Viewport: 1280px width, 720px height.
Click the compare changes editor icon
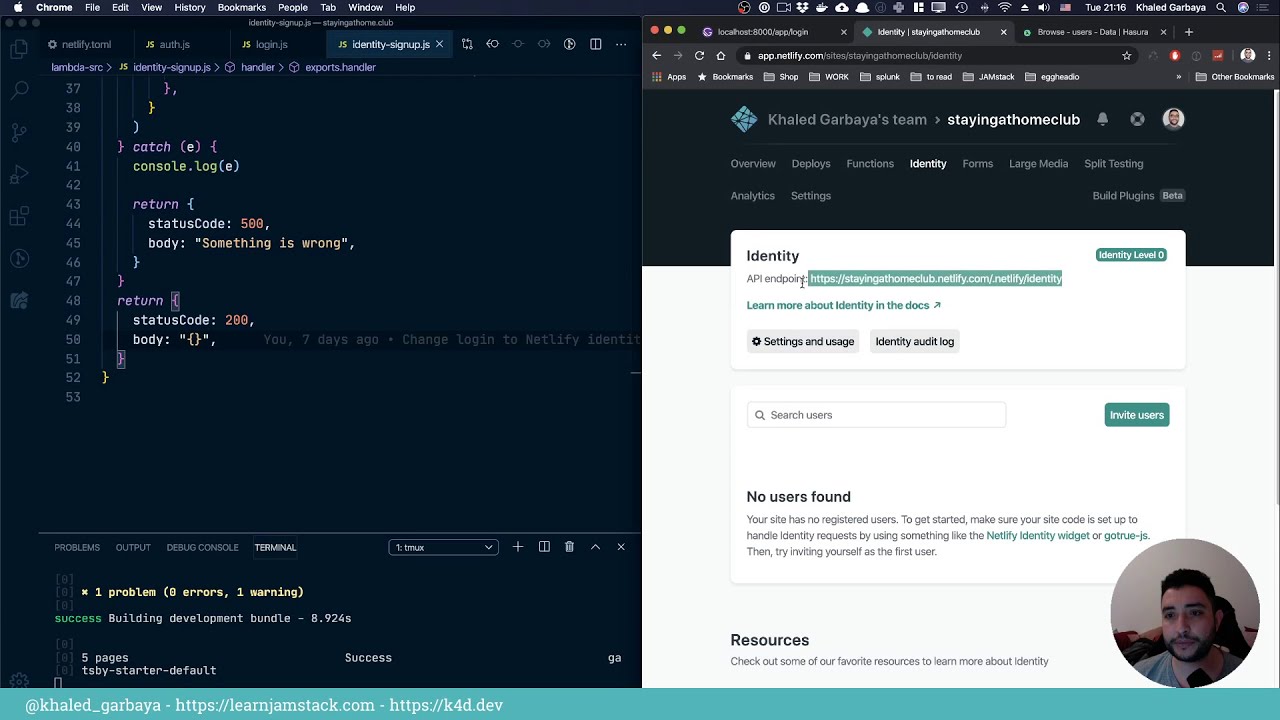click(x=467, y=44)
